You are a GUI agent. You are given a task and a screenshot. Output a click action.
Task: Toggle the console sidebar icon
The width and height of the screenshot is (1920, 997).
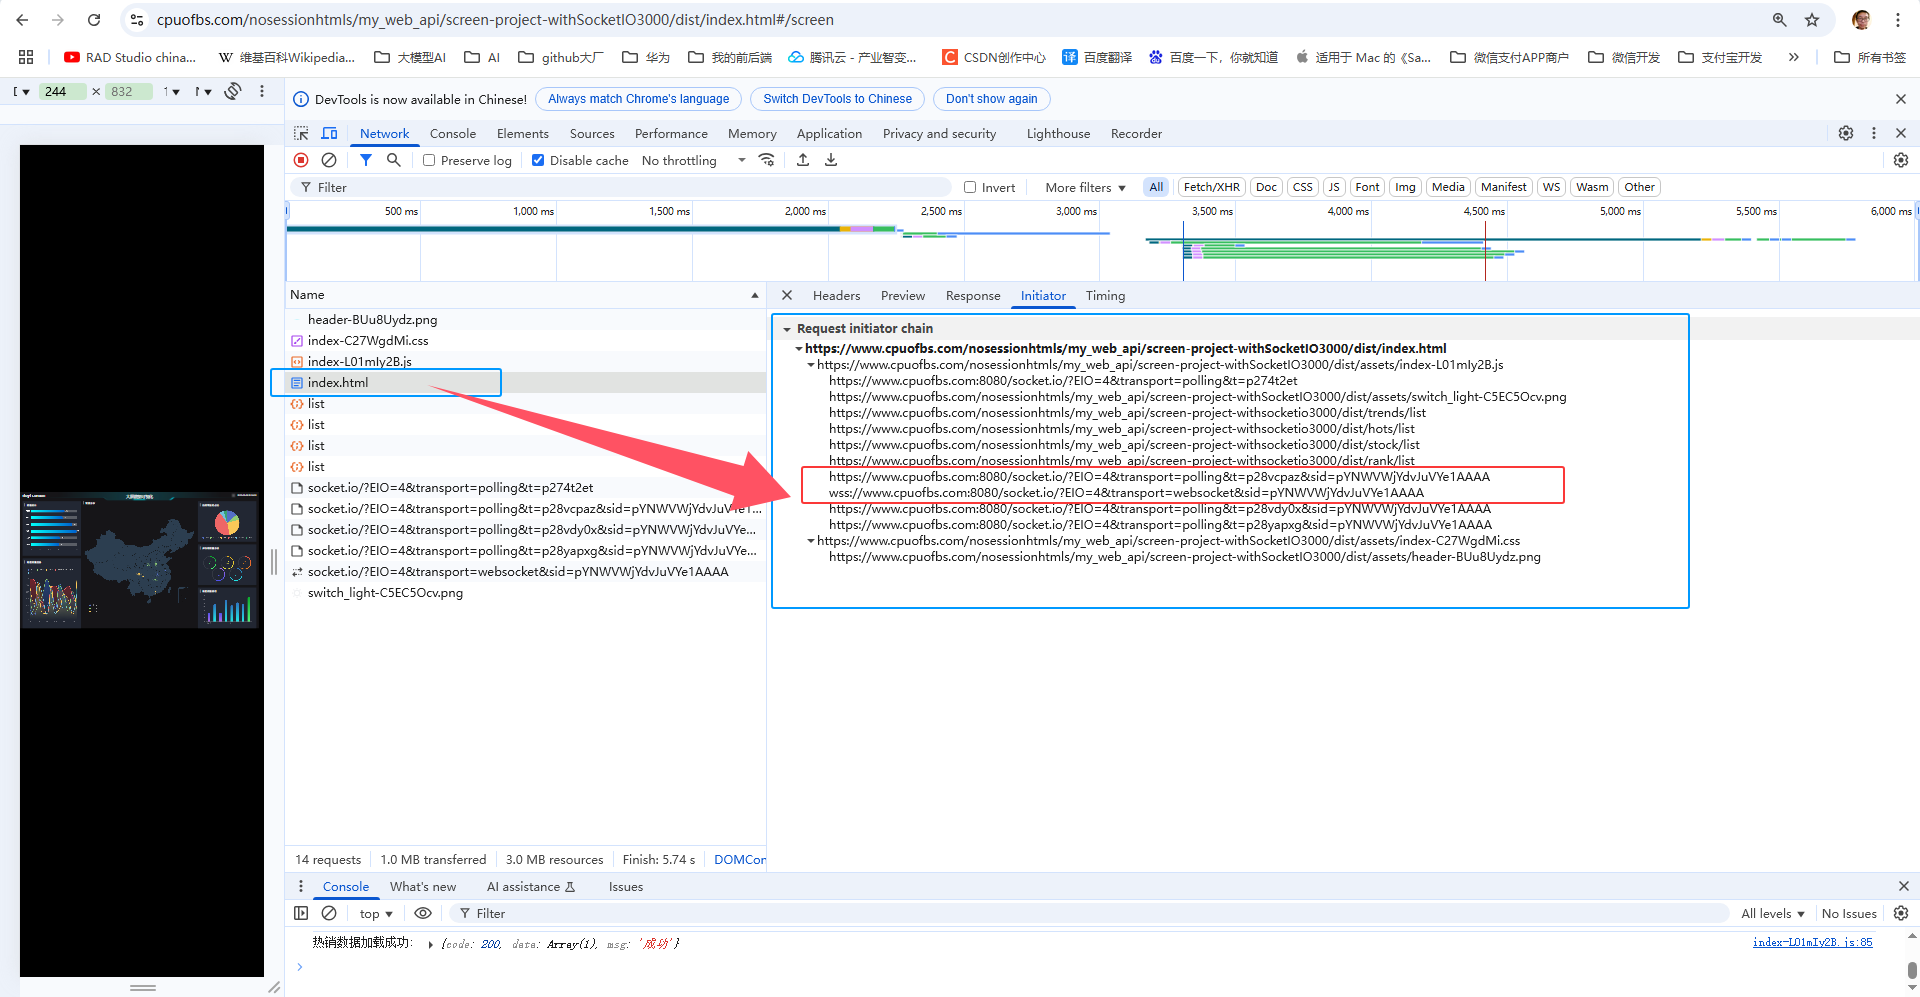click(x=301, y=913)
